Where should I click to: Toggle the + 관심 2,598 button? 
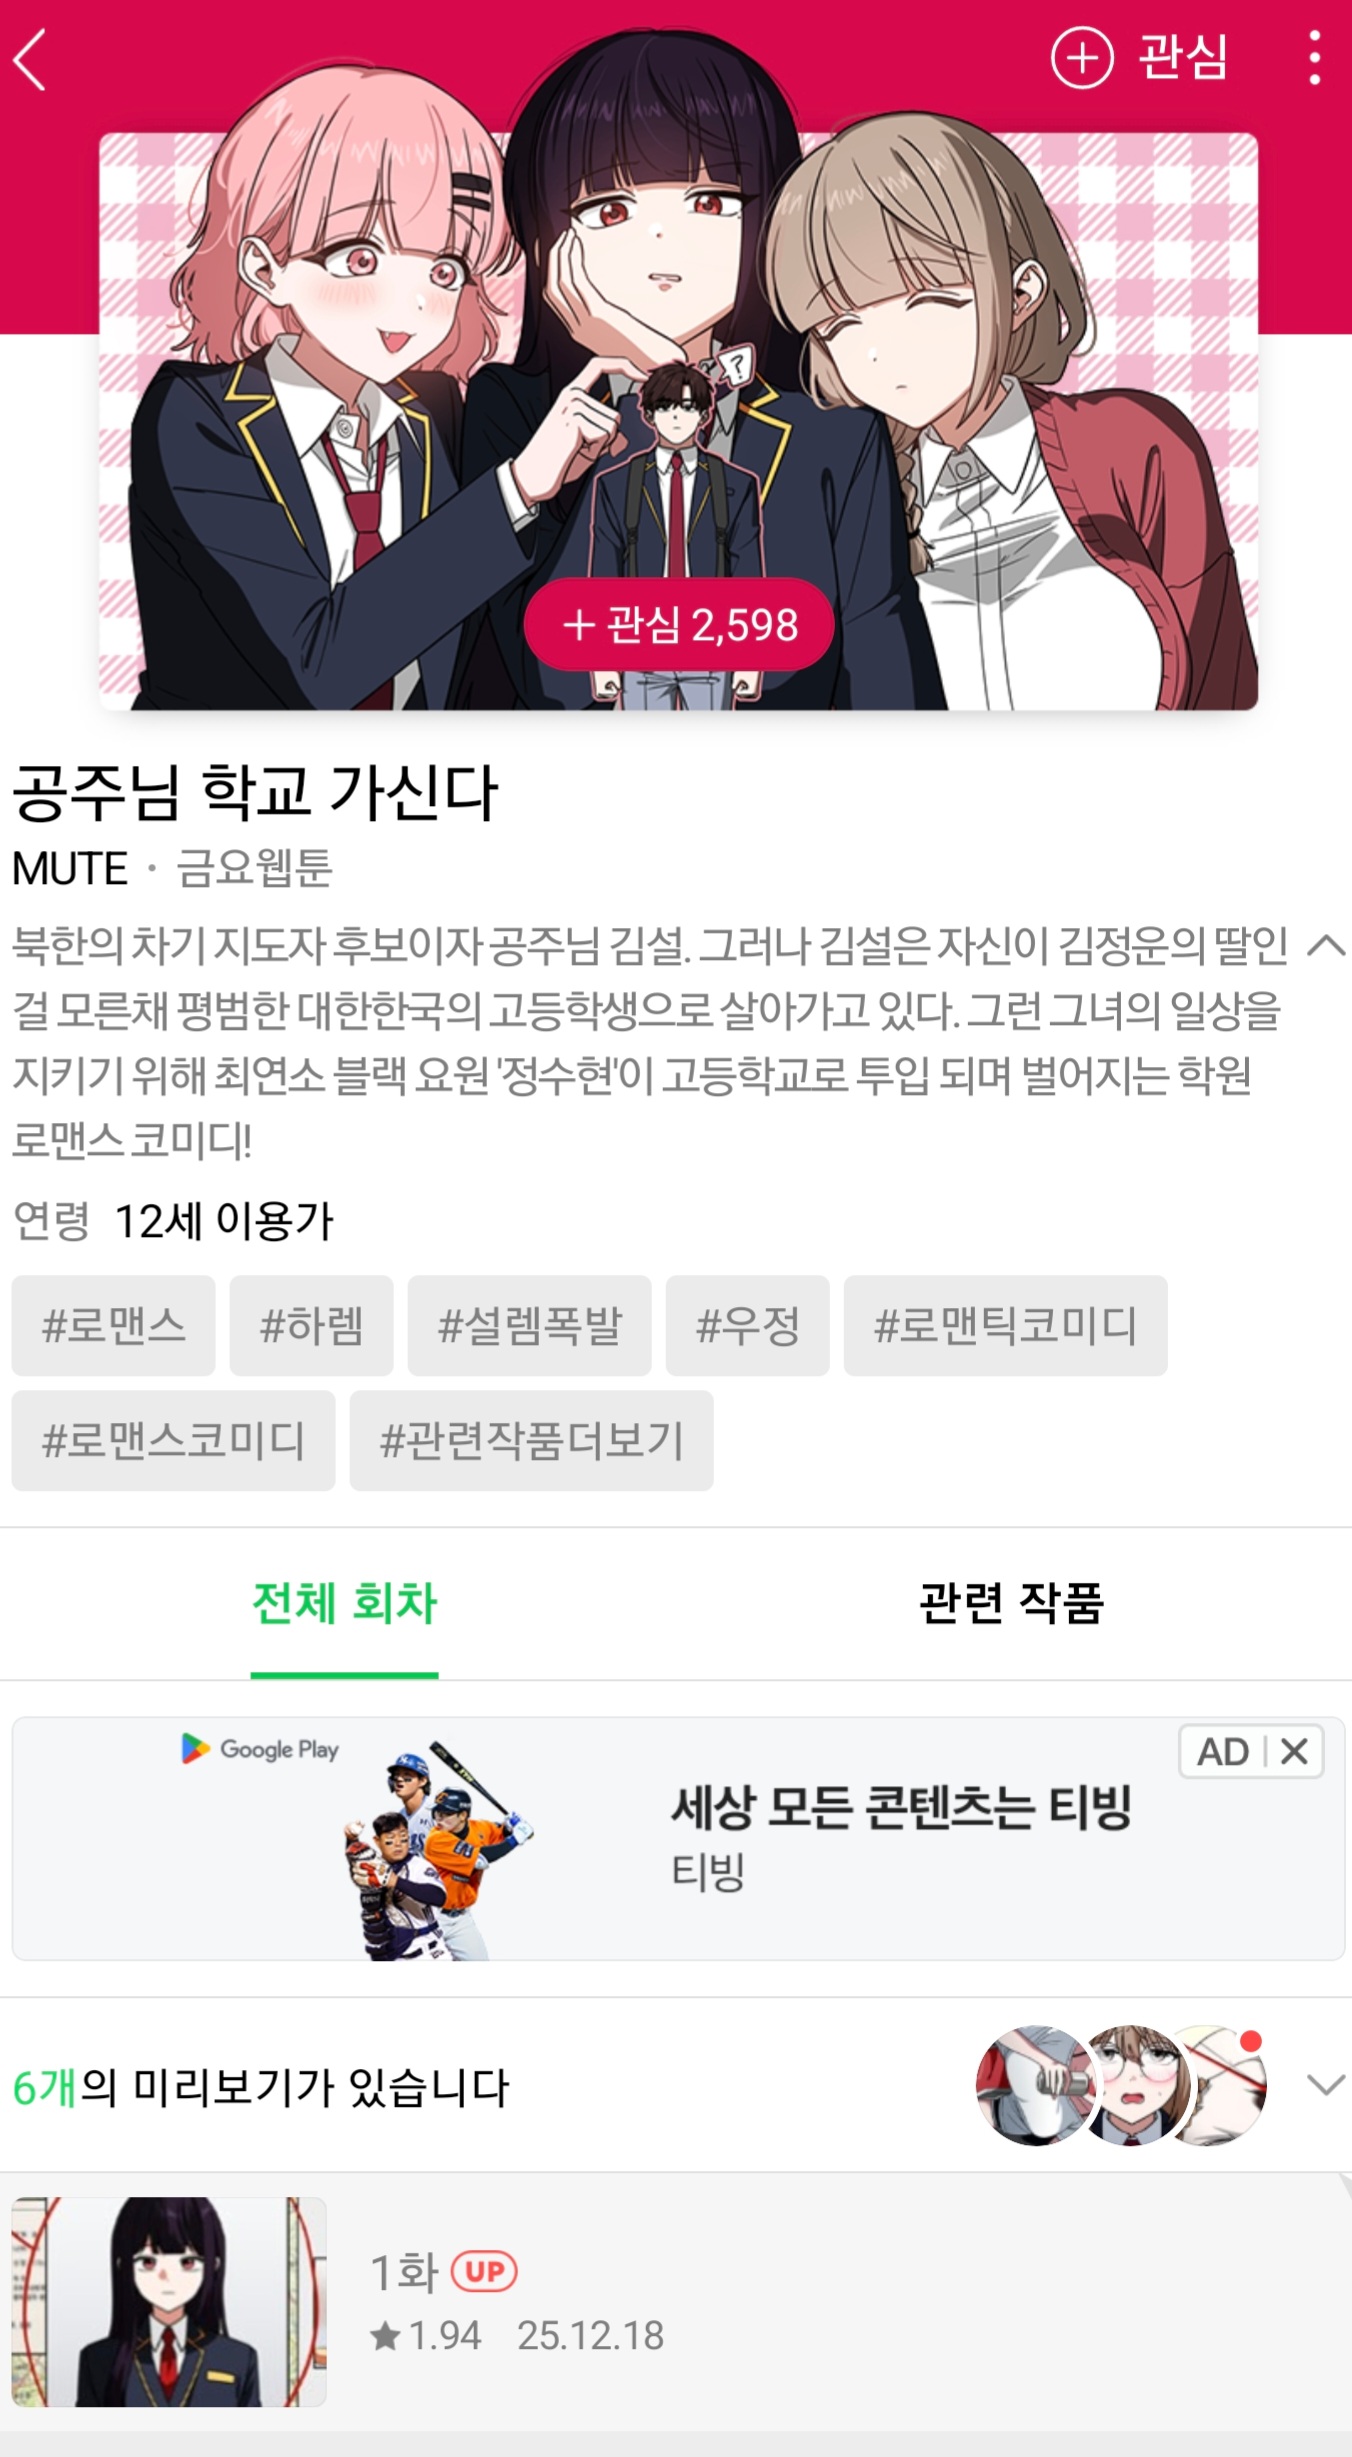pos(679,625)
